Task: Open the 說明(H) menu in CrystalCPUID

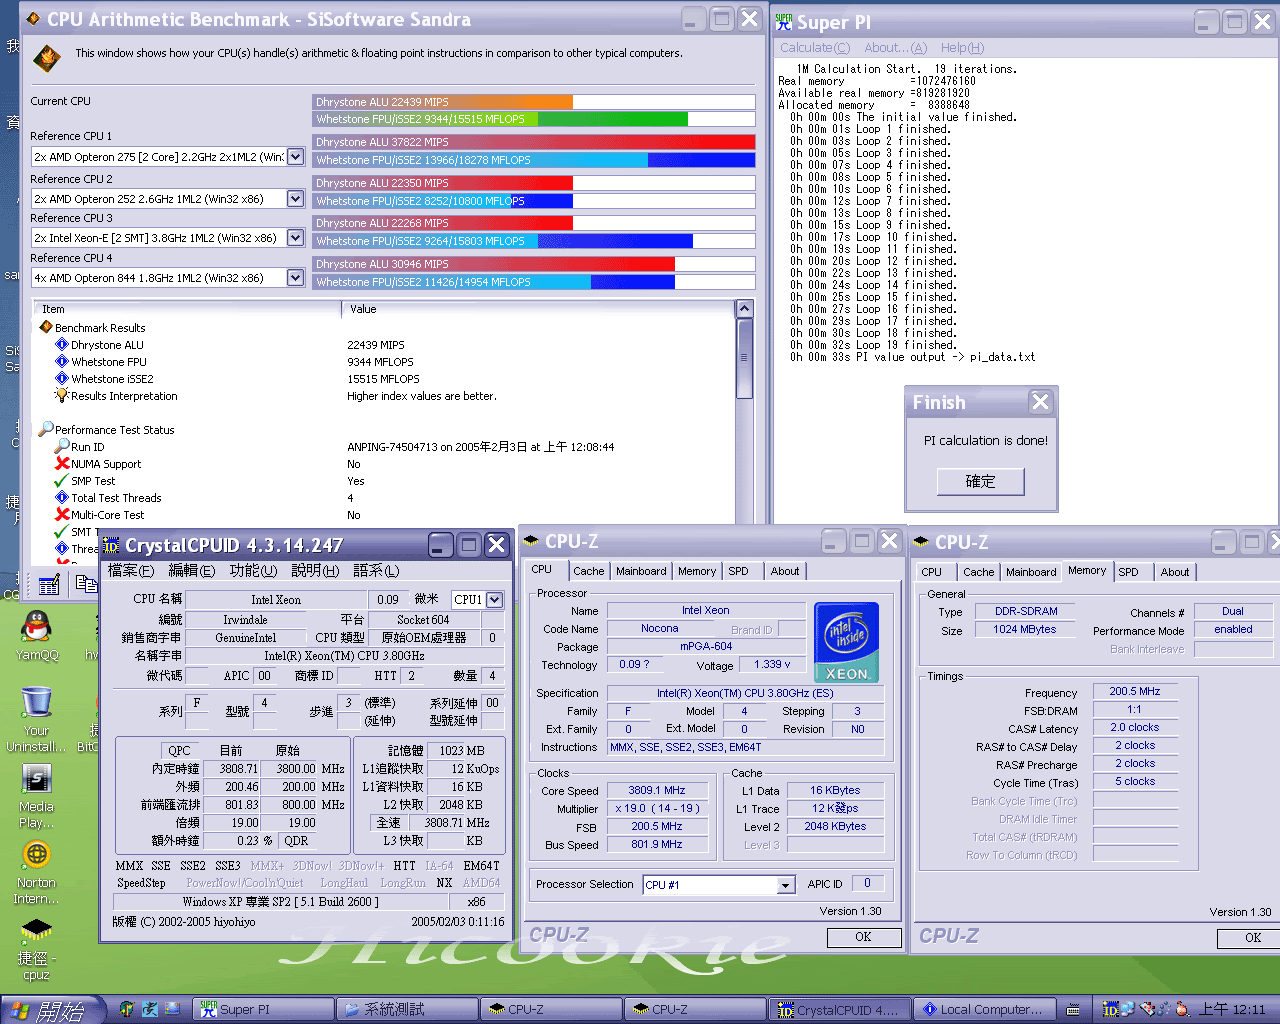Action: (x=314, y=570)
